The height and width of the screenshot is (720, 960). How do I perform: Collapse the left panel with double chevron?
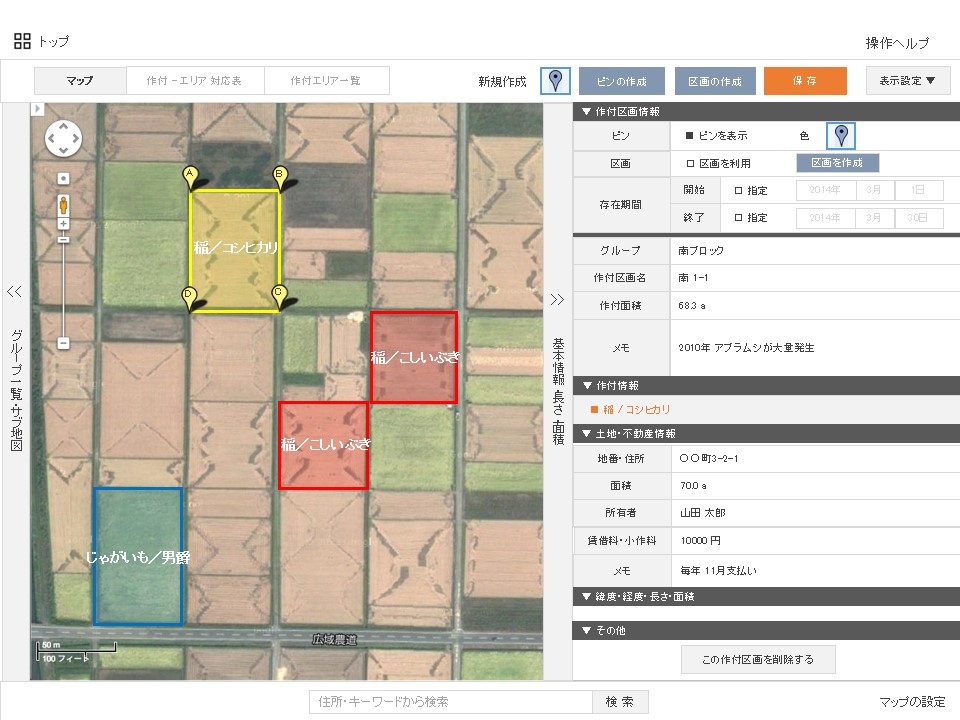[x=14, y=291]
